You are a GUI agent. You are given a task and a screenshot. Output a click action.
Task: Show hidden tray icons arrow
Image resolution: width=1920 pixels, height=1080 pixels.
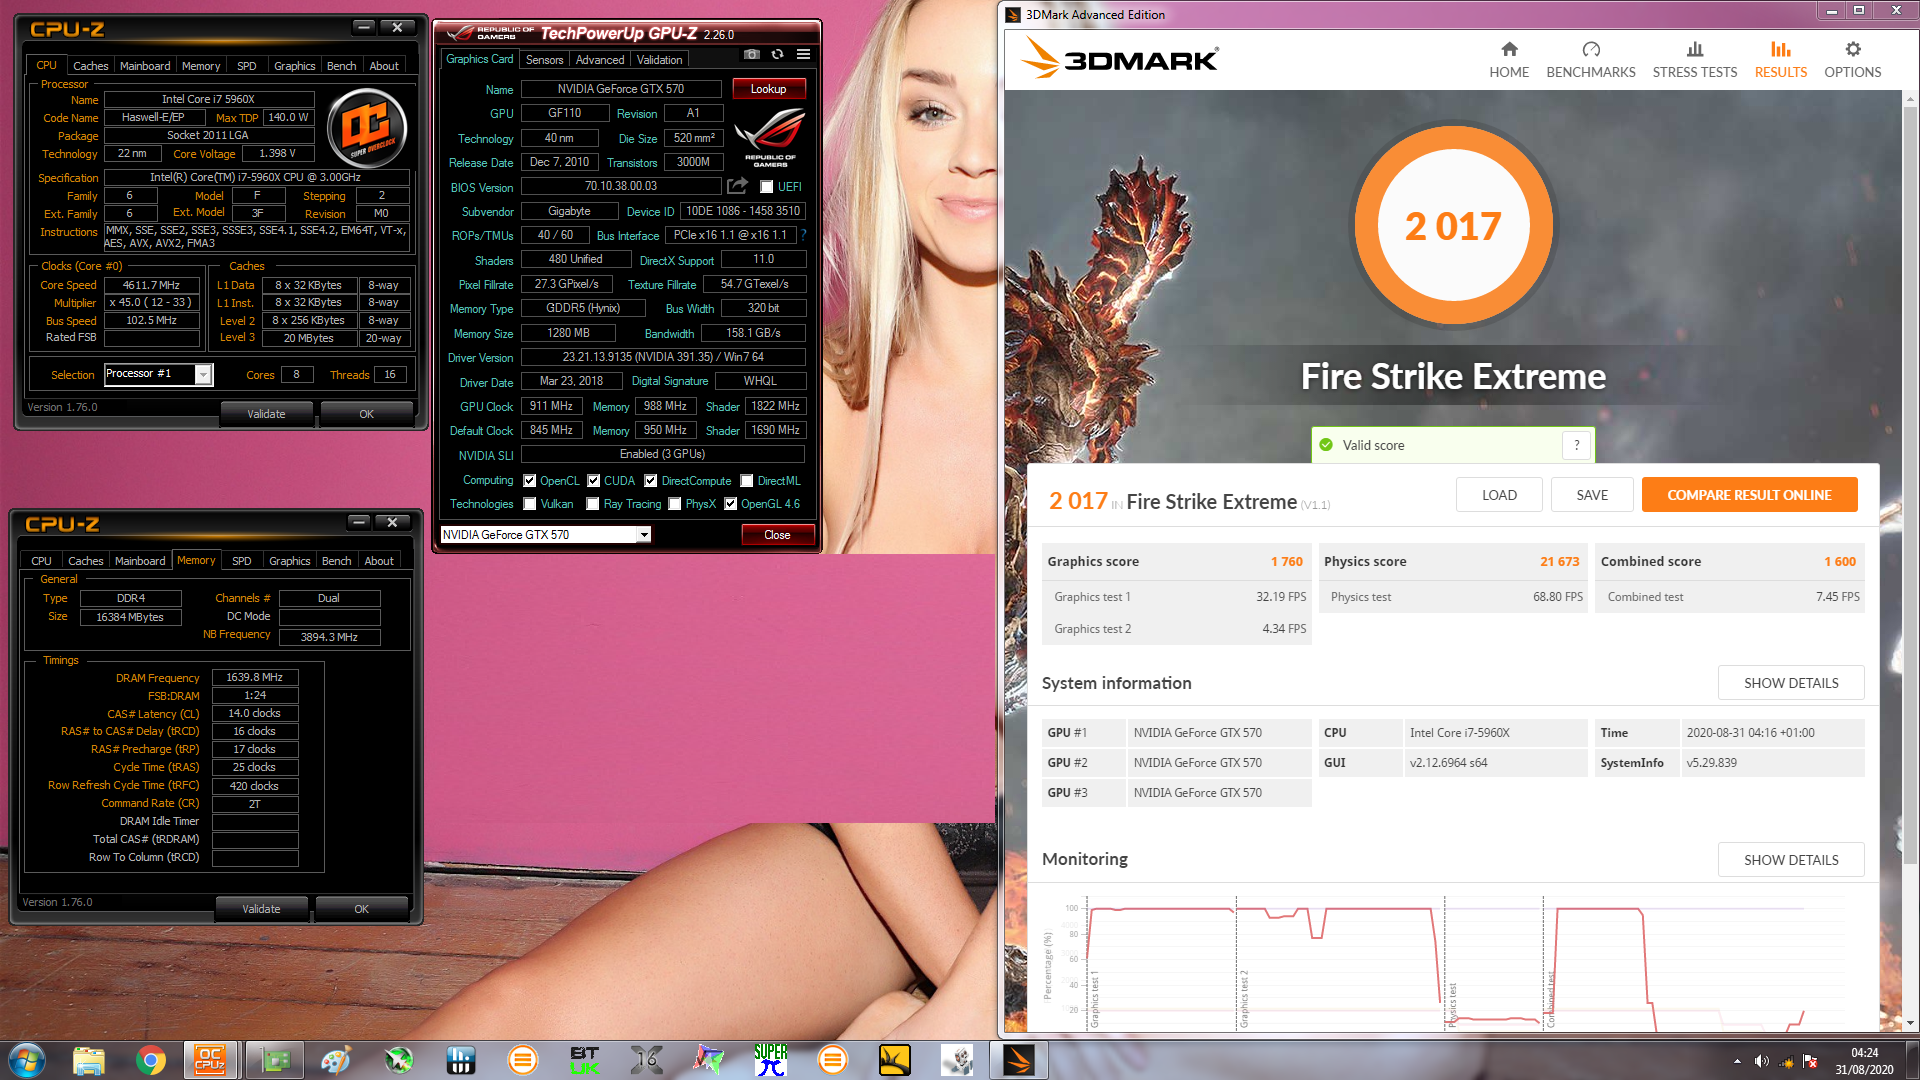[x=1737, y=1061]
